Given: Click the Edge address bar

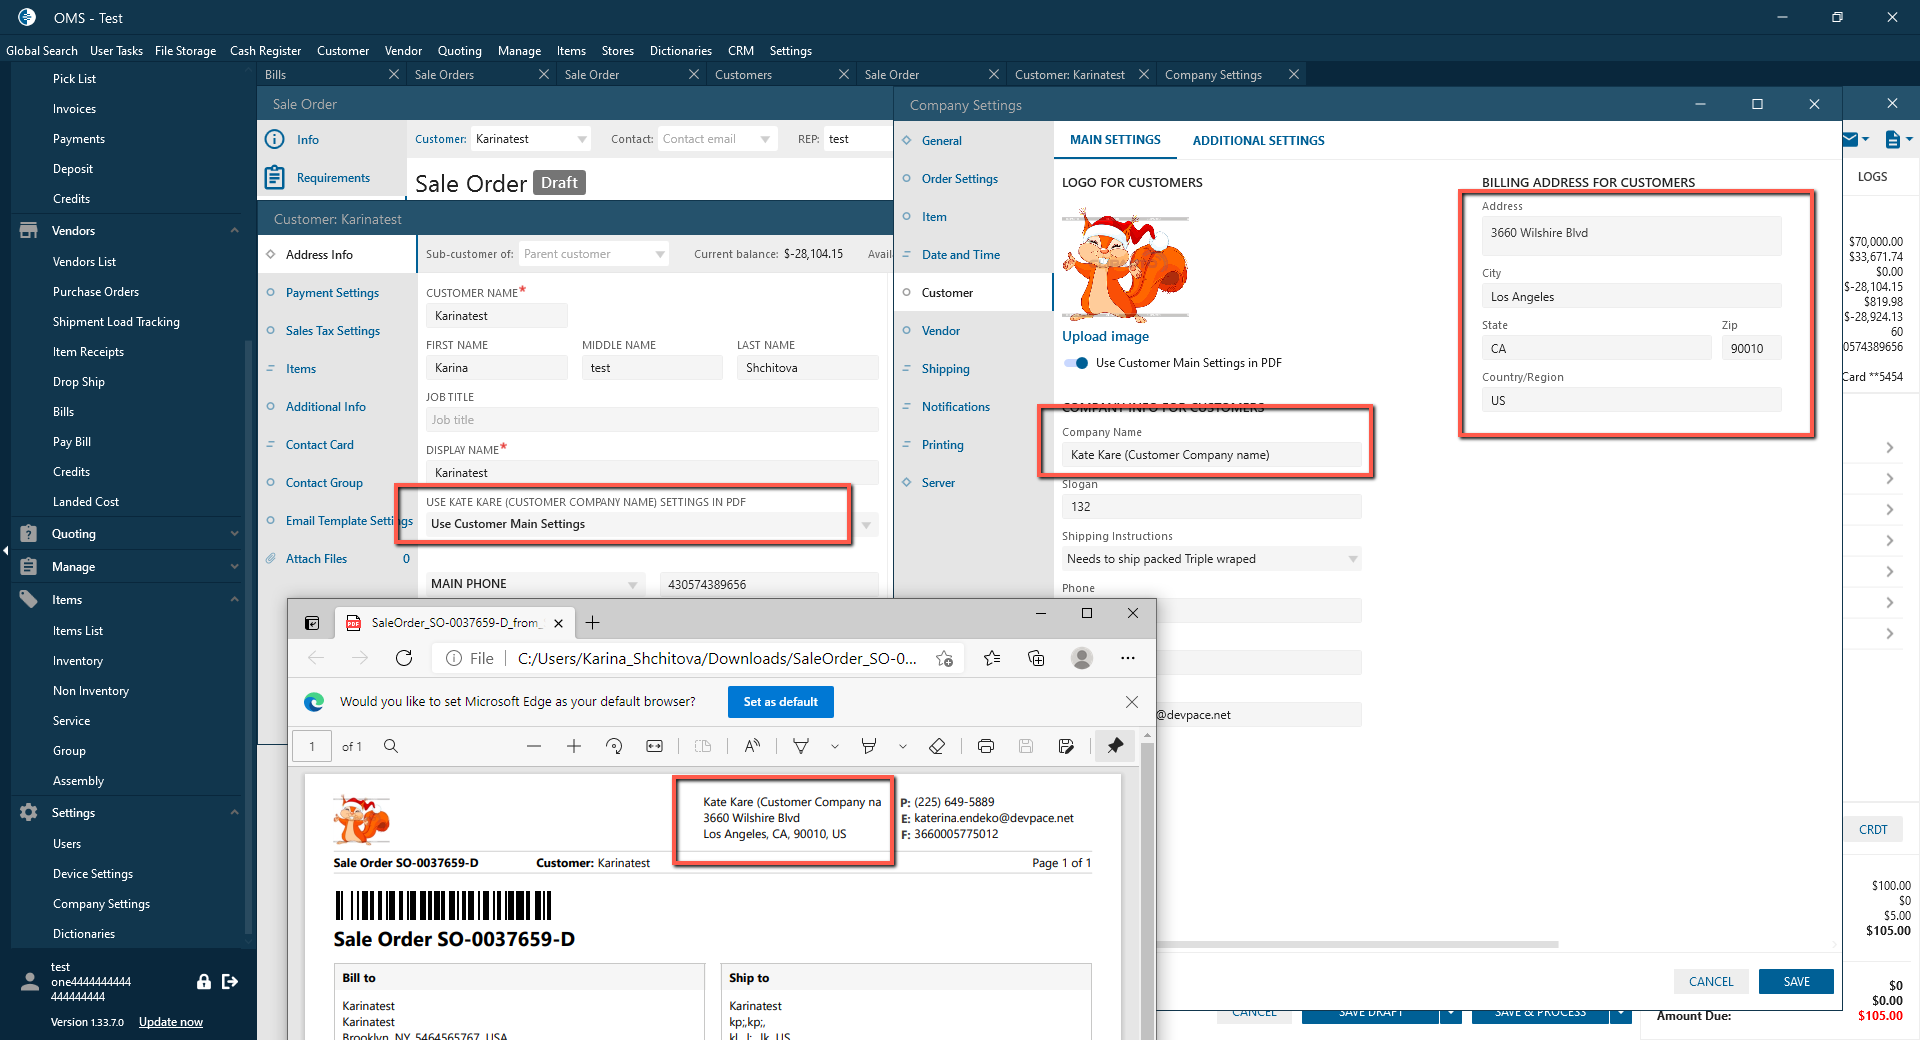Looking at the screenshot, I should pyautogui.click(x=716, y=658).
